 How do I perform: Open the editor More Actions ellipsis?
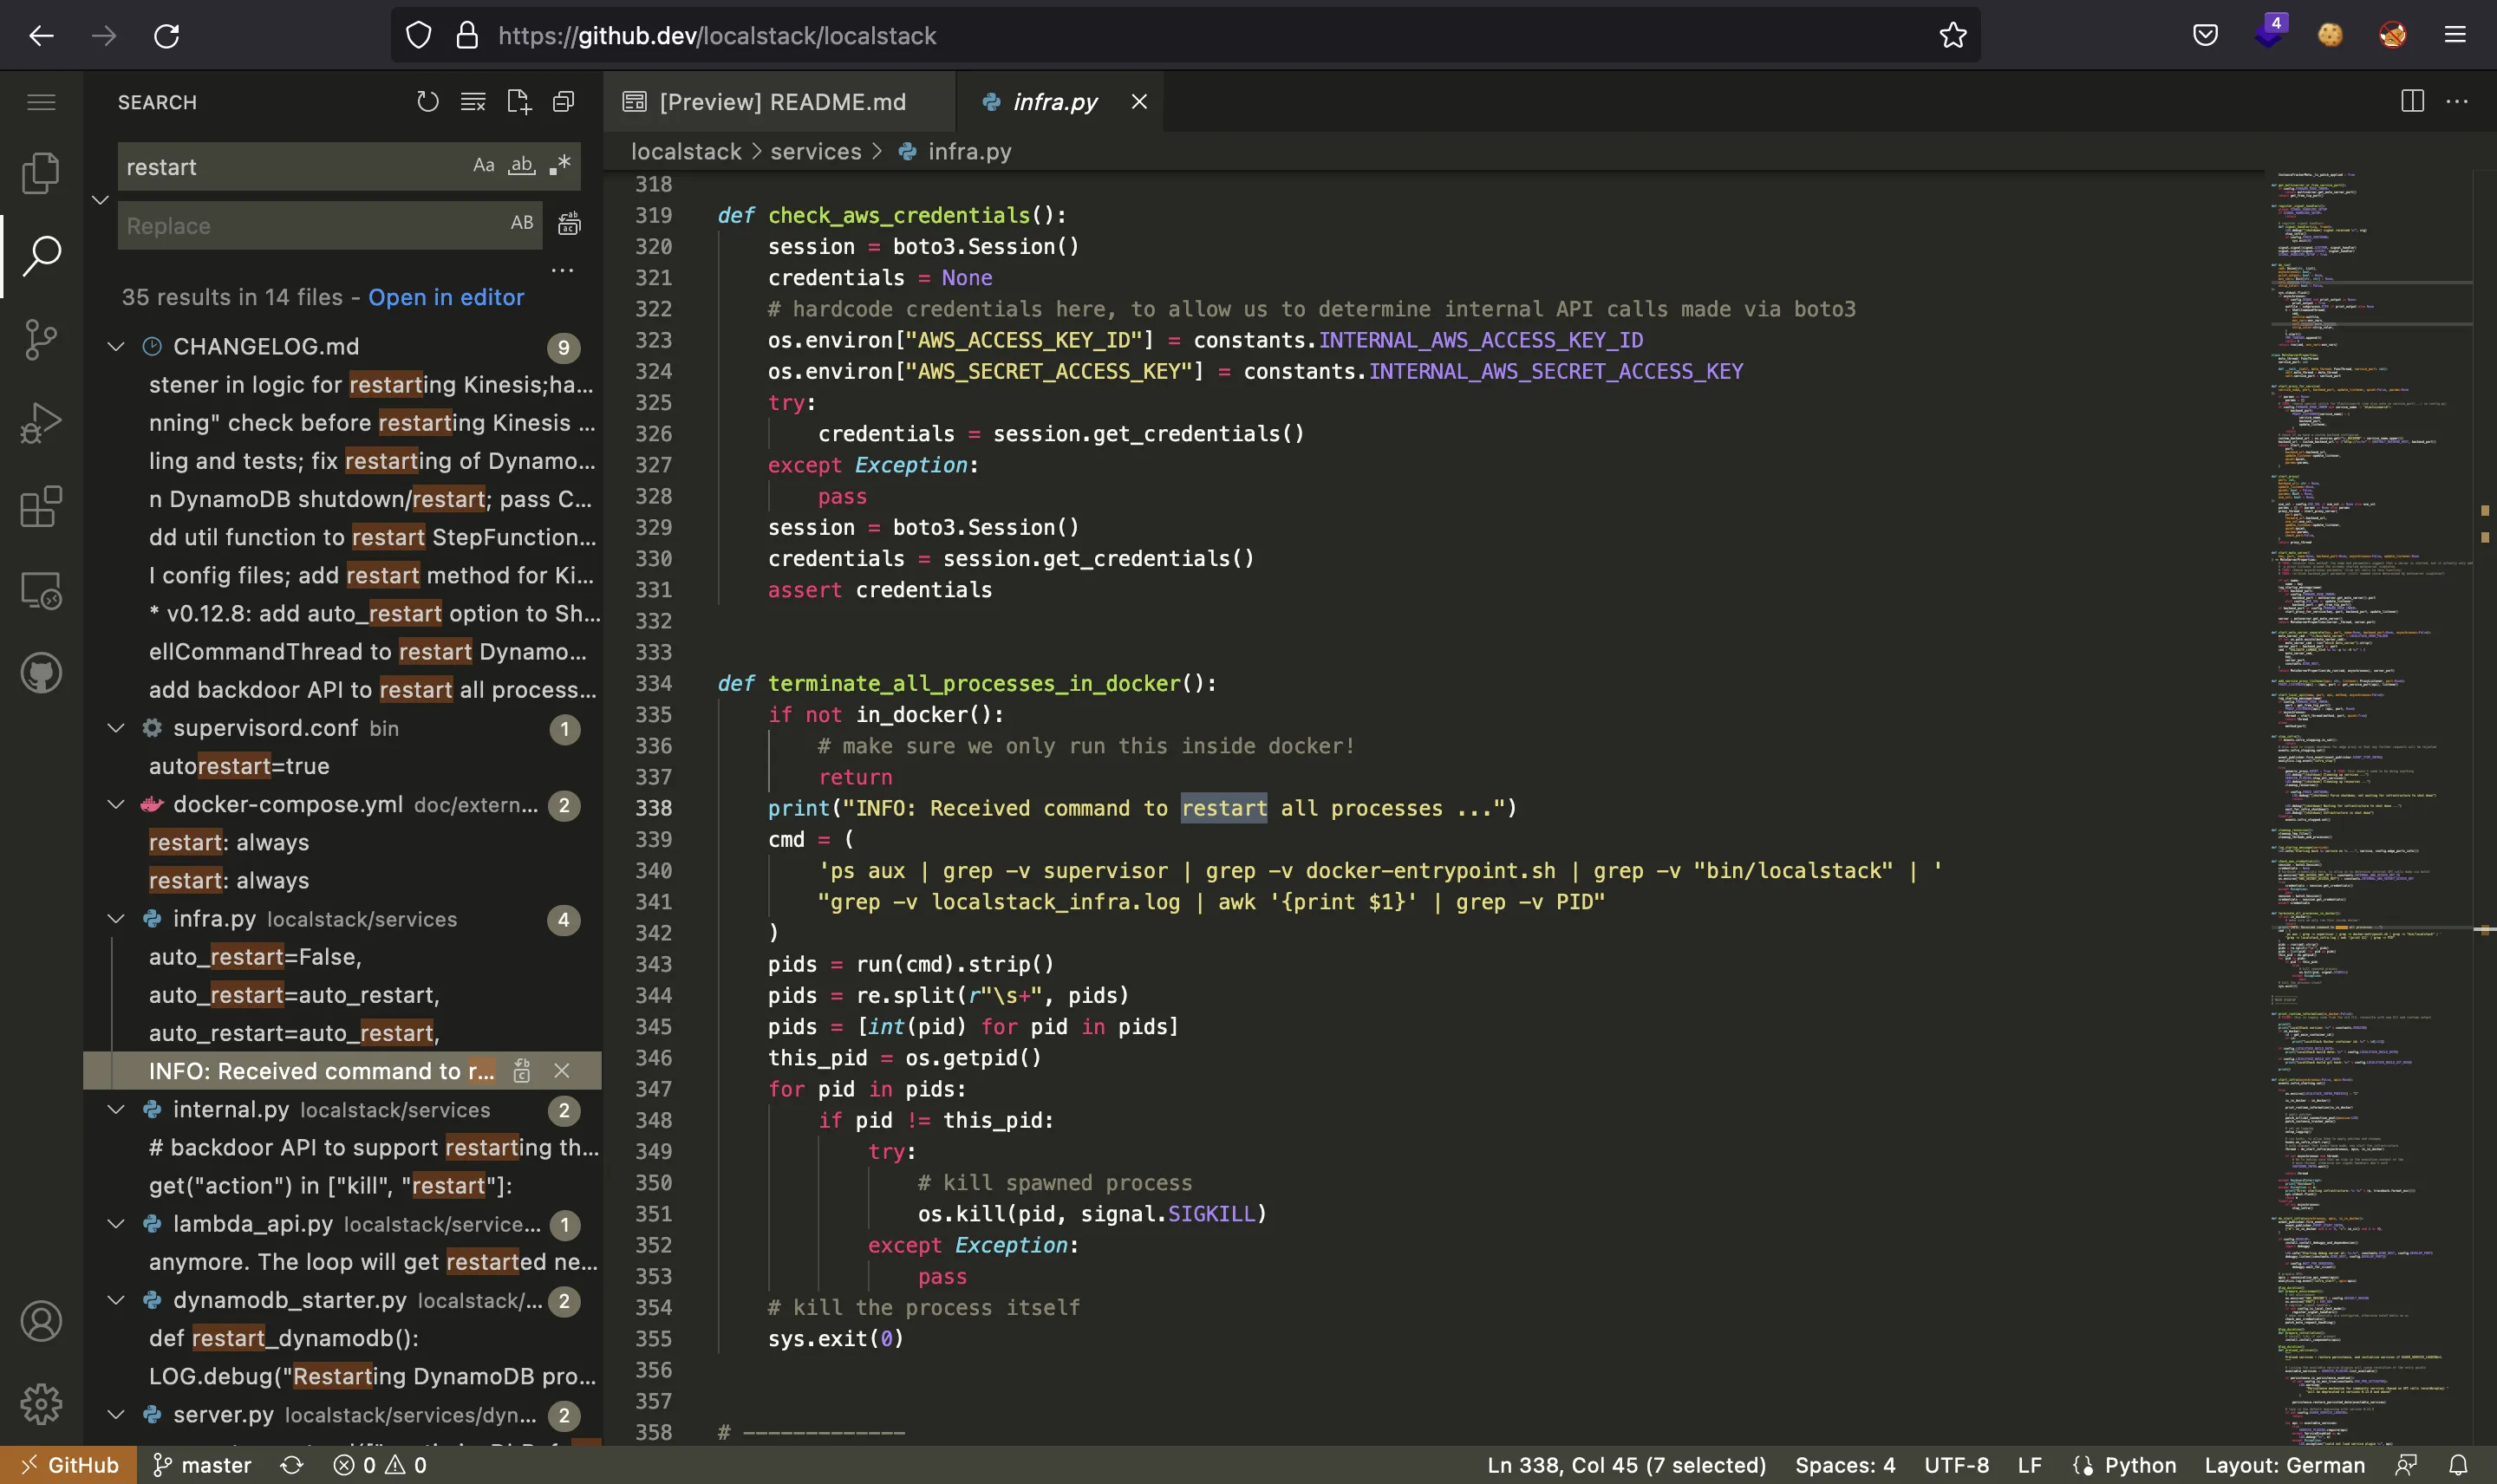[2457, 101]
